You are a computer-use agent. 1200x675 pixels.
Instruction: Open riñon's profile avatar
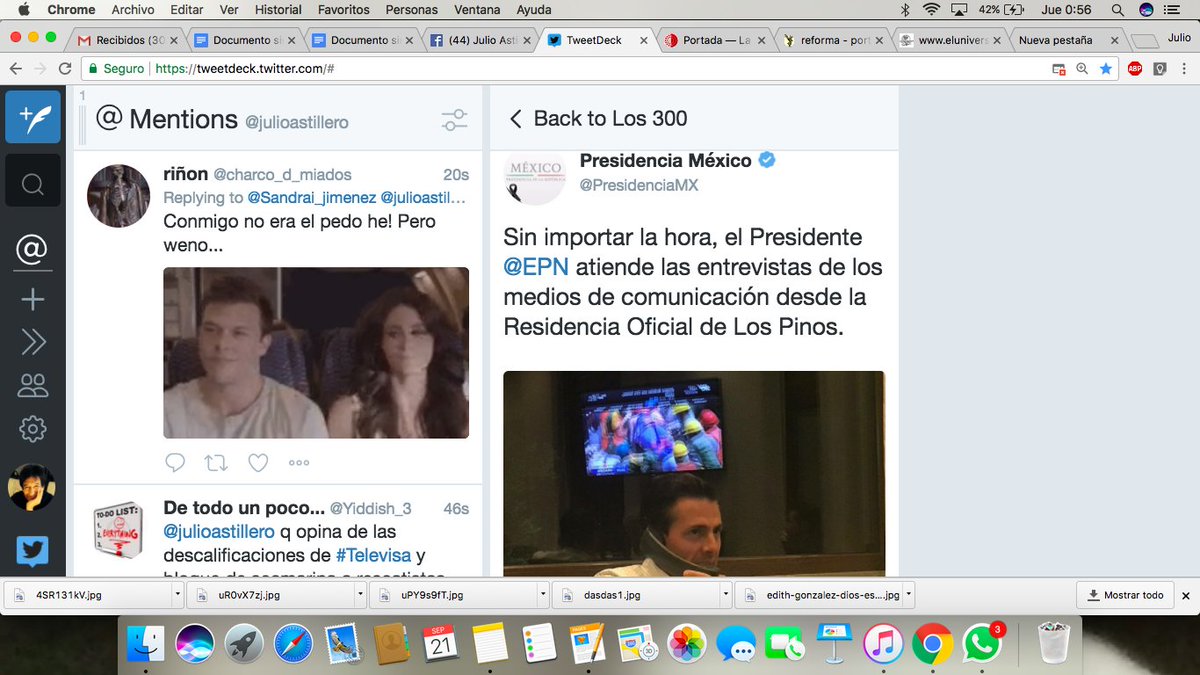tap(119, 195)
